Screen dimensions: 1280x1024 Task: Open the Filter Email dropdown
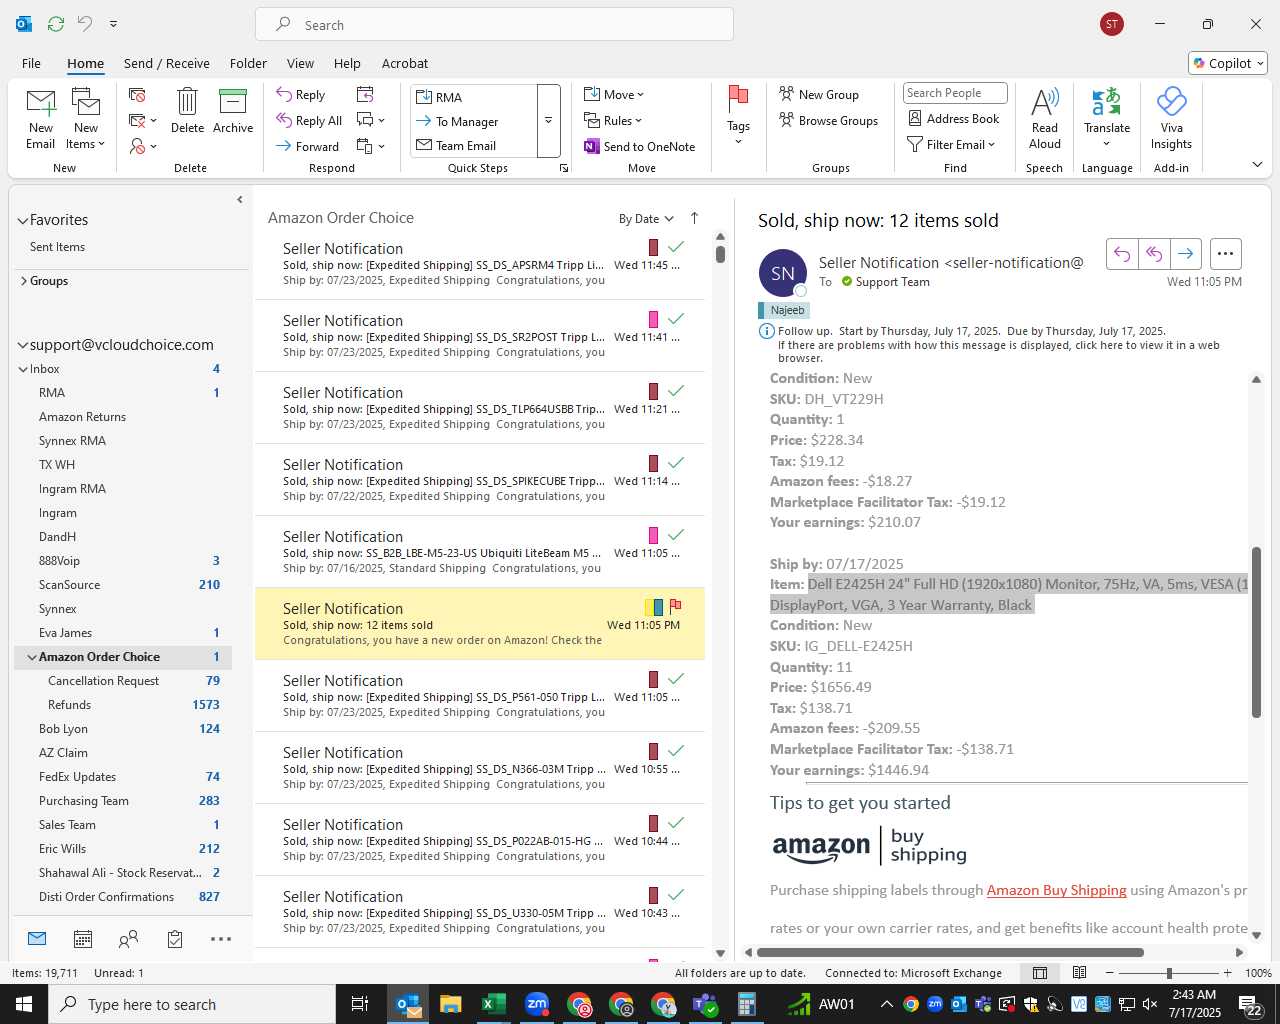coord(951,145)
